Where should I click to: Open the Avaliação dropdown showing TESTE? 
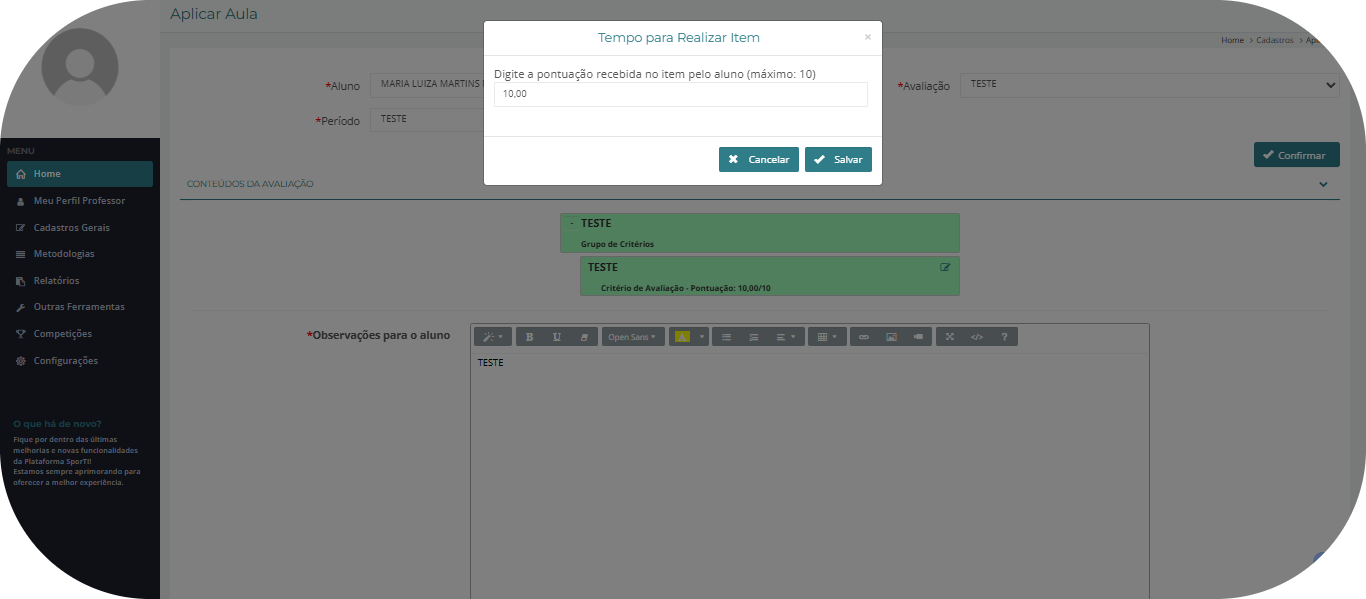point(1149,85)
